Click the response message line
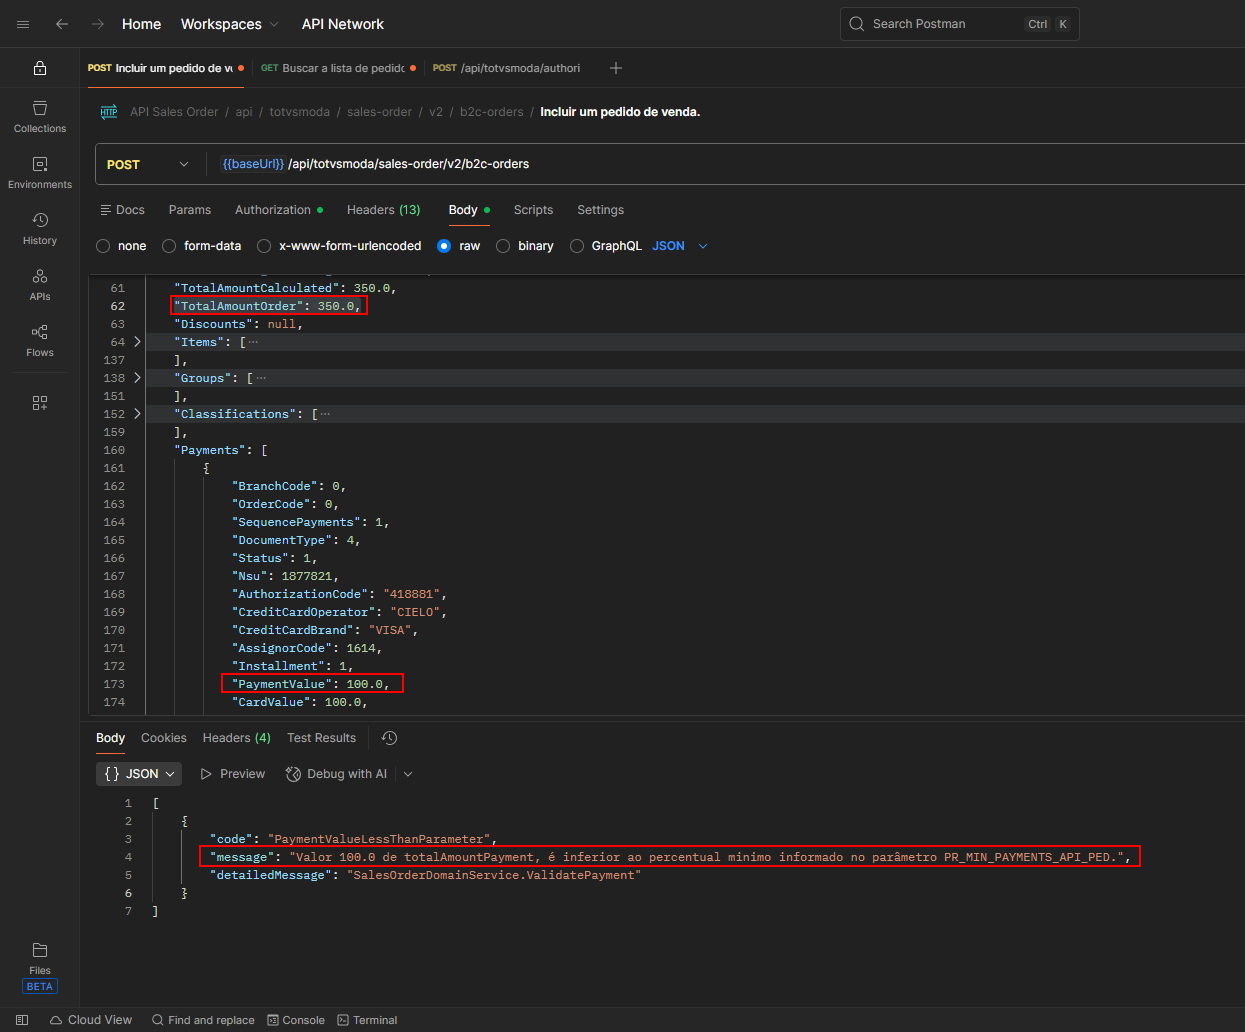The width and height of the screenshot is (1245, 1032). [669, 857]
